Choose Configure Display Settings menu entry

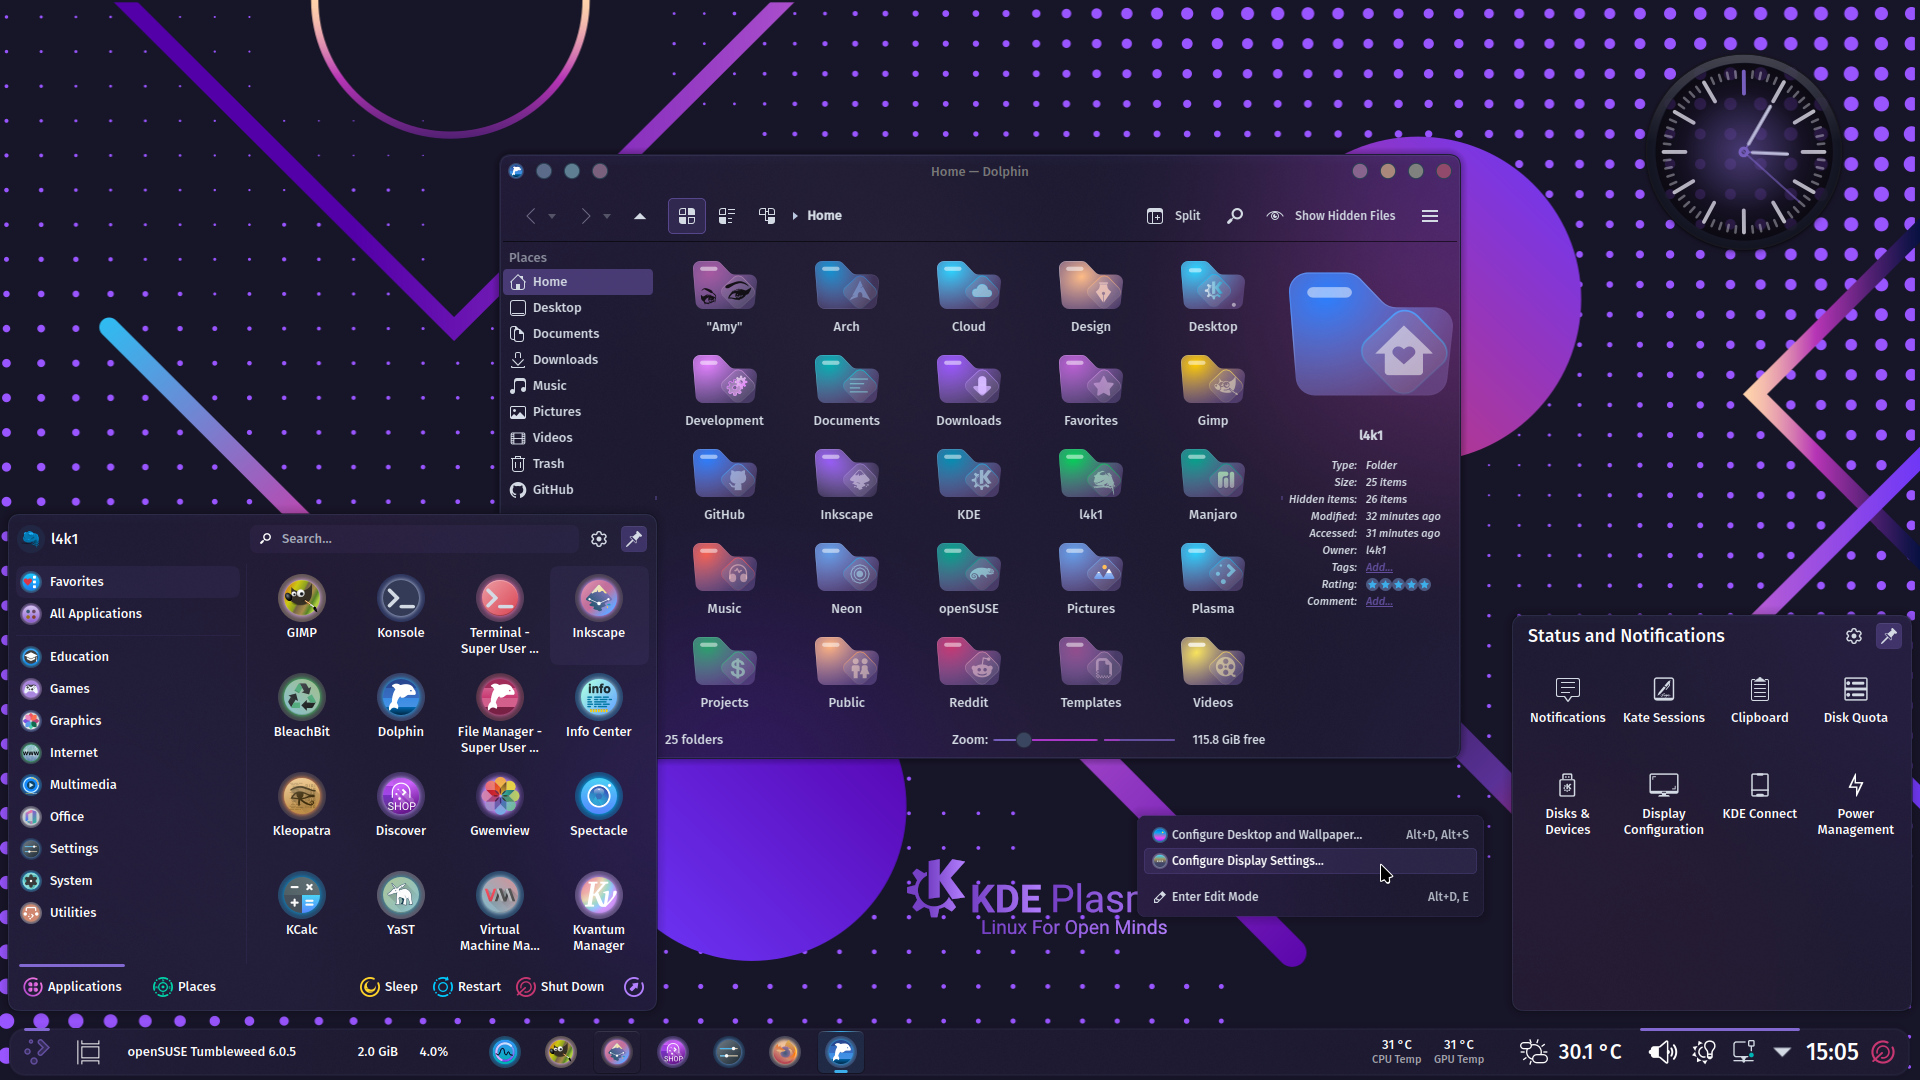point(1310,861)
